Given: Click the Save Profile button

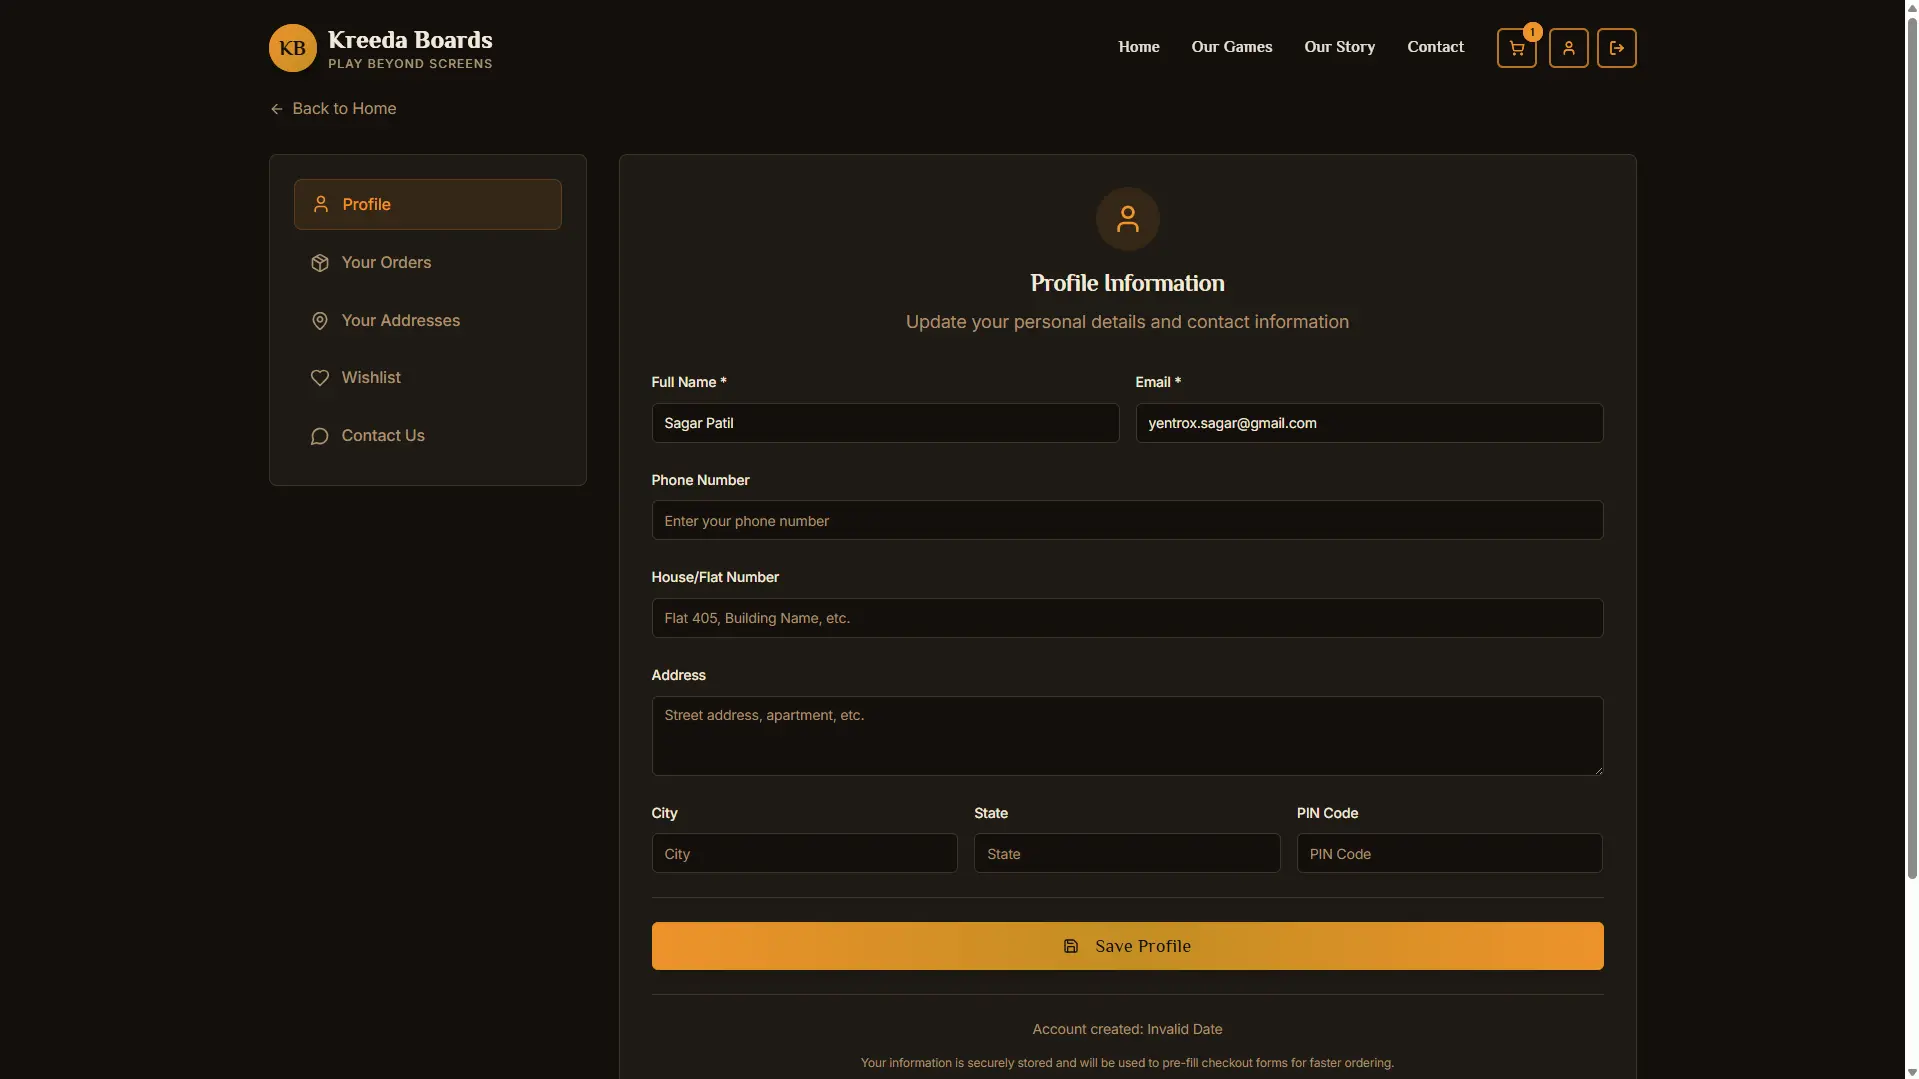Looking at the screenshot, I should pyautogui.click(x=1126, y=945).
